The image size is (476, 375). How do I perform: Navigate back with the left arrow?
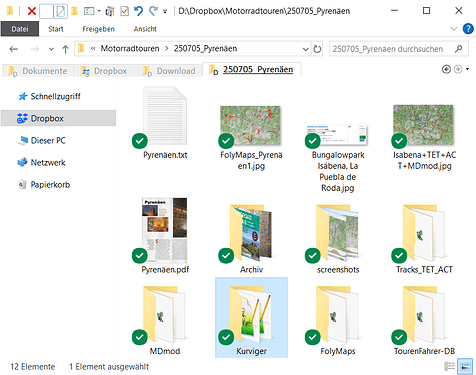pyautogui.click(x=14, y=49)
